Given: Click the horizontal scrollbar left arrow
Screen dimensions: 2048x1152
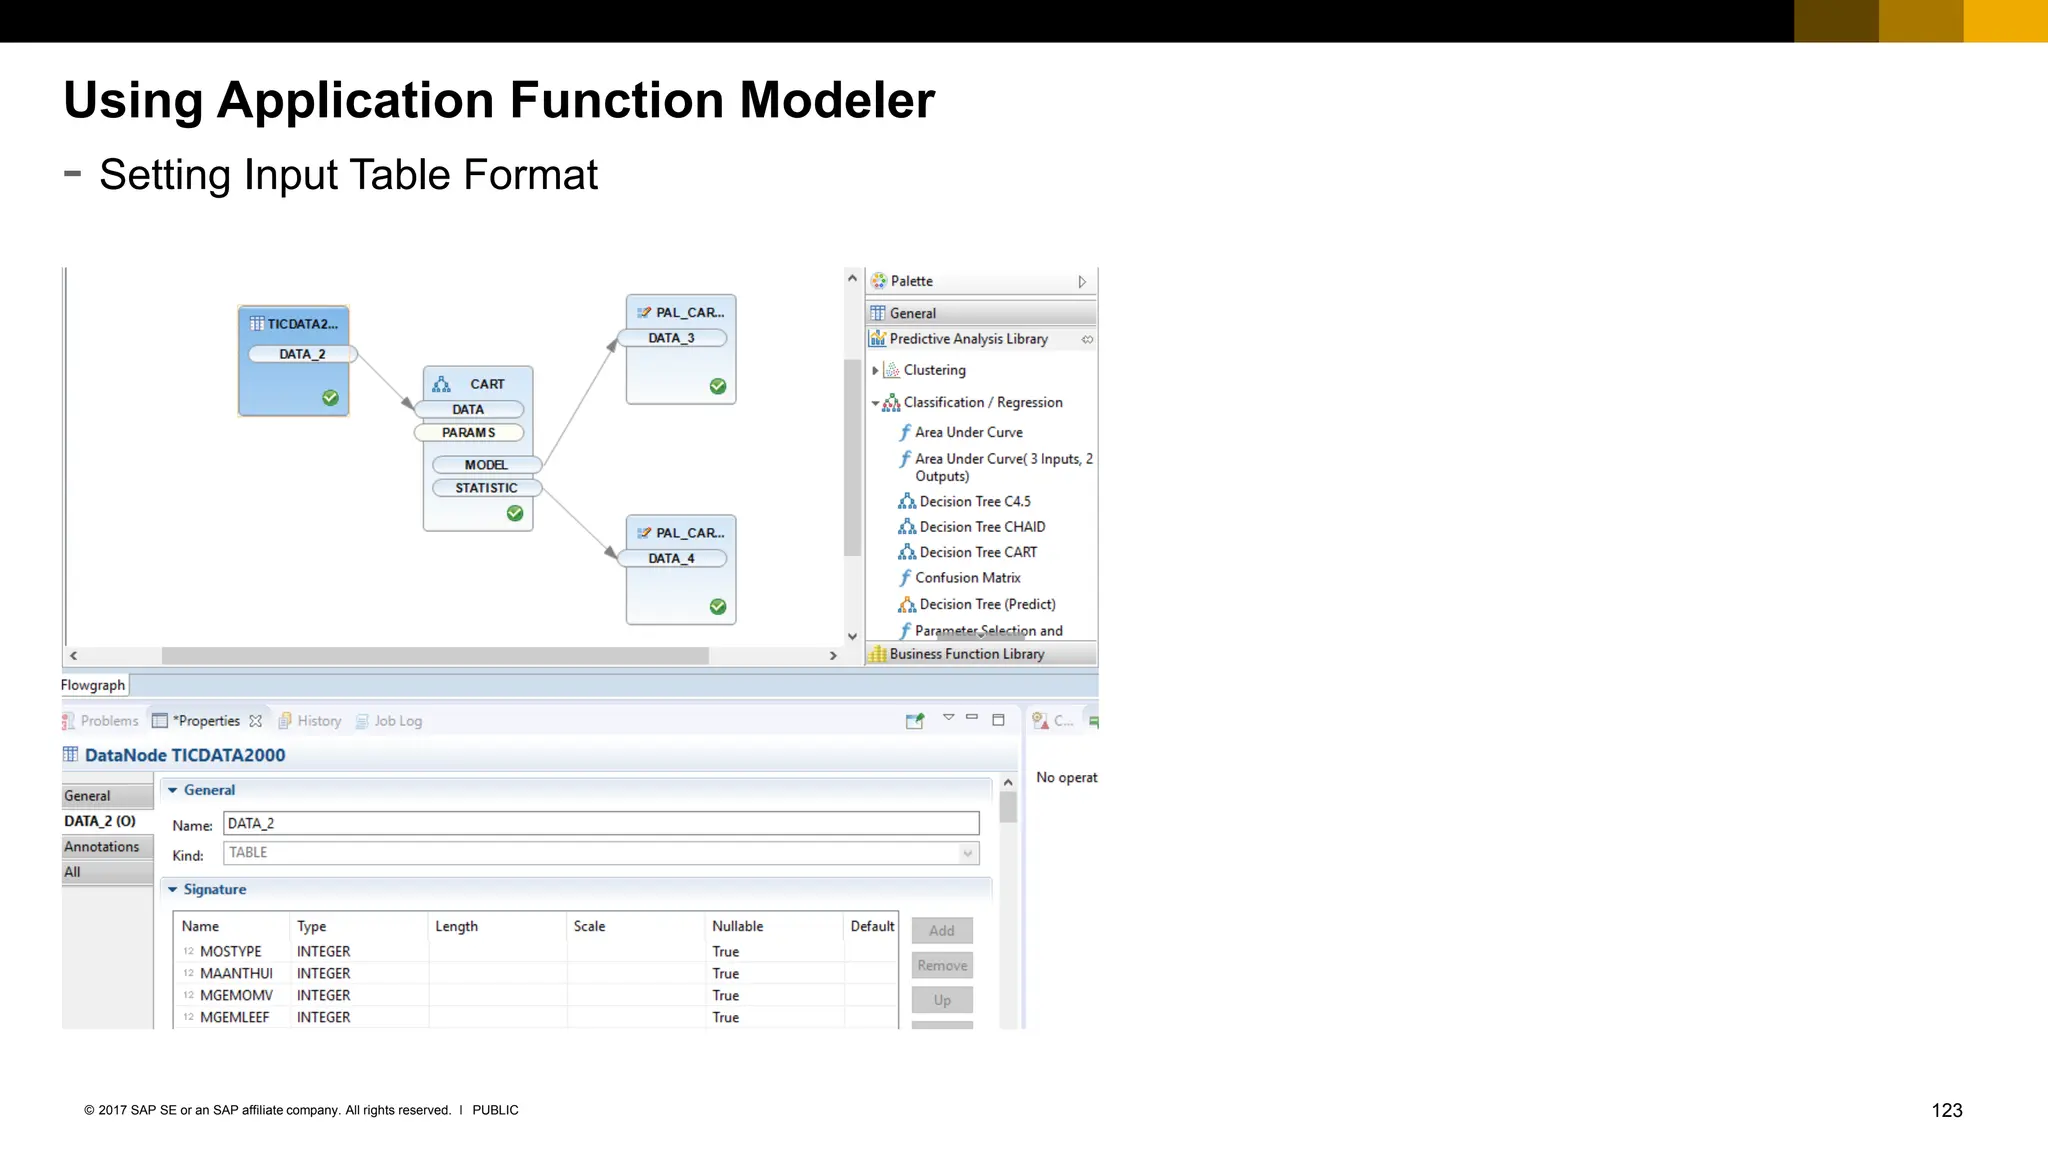Looking at the screenshot, I should tap(73, 656).
